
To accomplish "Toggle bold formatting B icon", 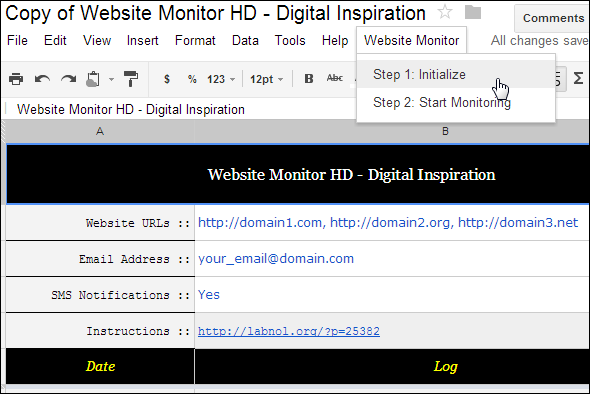I will [x=309, y=79].
